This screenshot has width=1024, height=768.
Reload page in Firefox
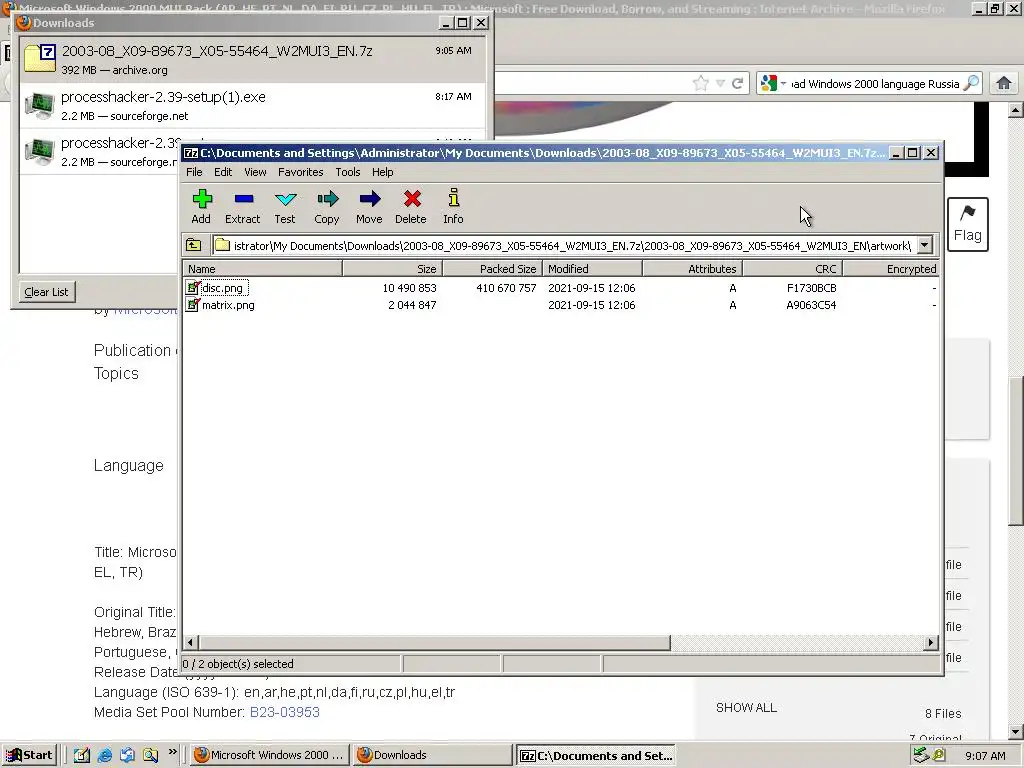[x=737, y=83]
